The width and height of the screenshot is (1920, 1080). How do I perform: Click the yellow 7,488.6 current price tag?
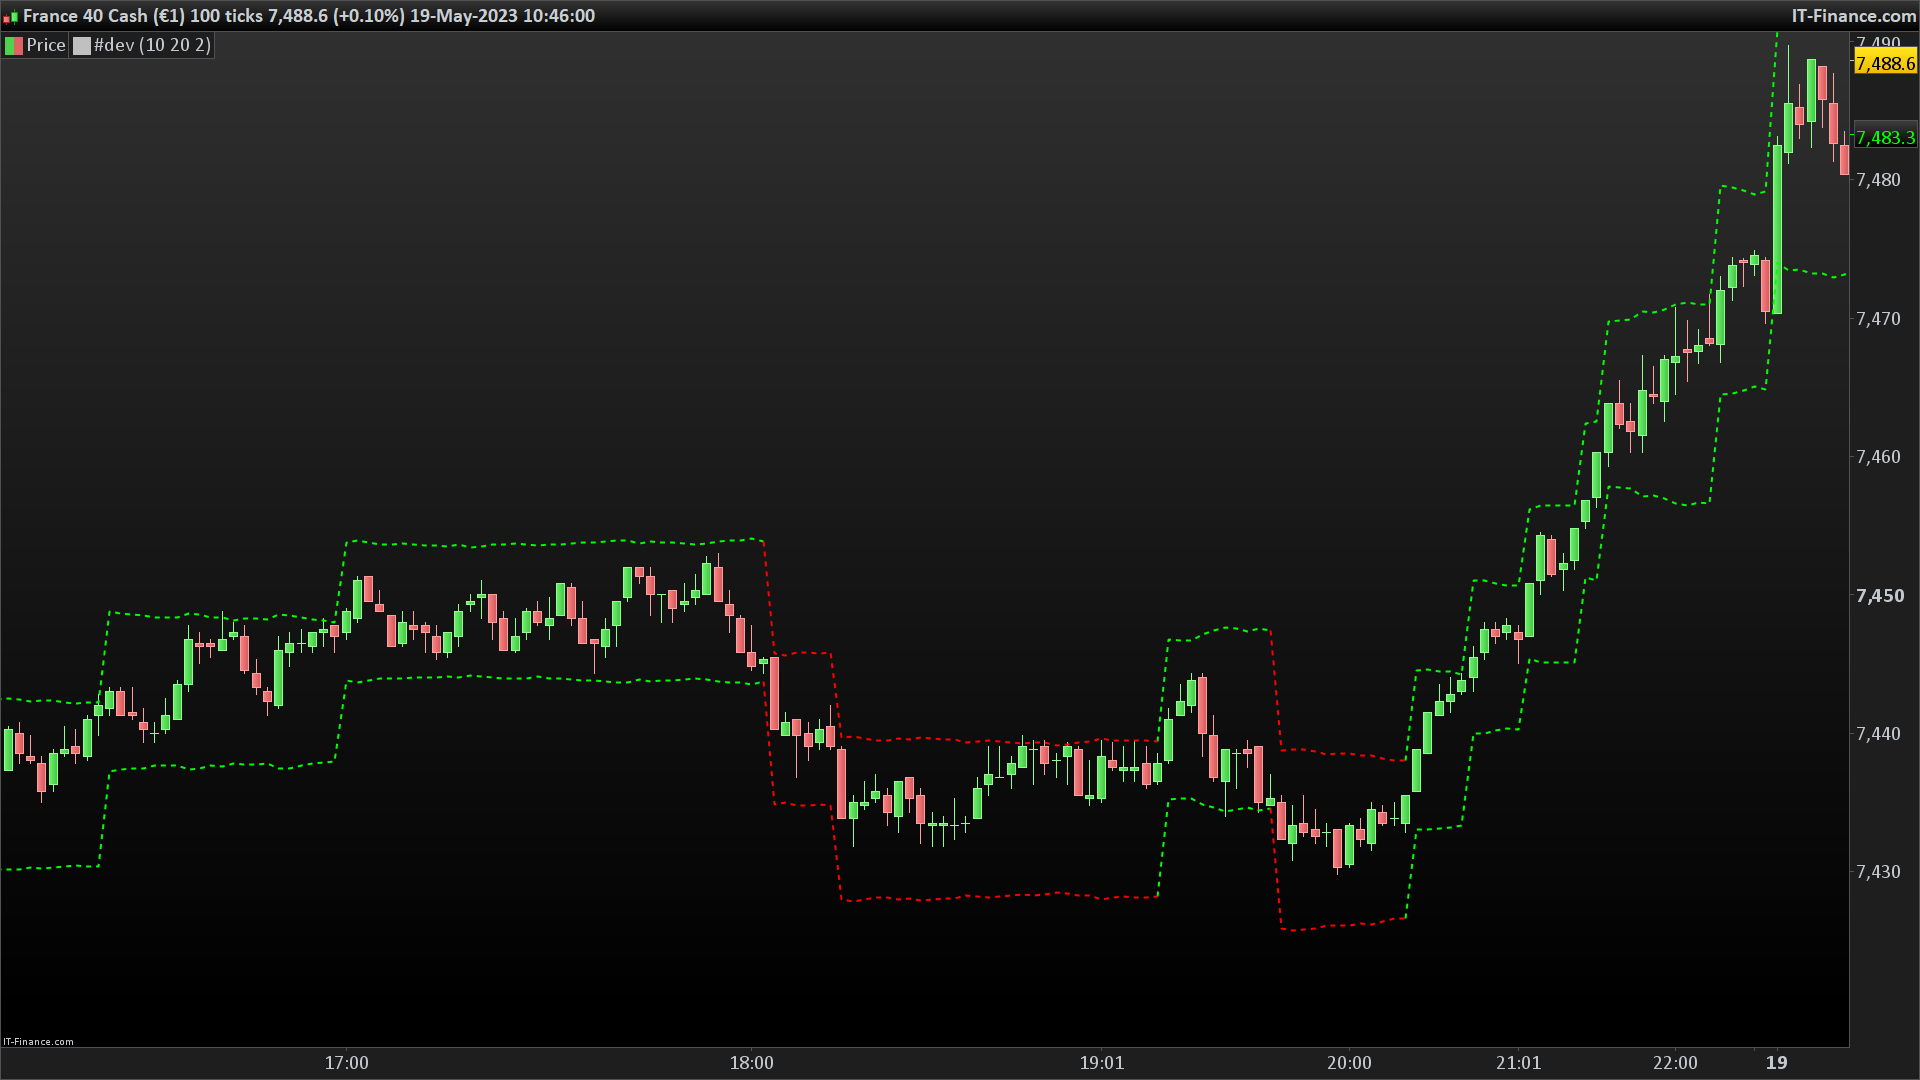coord(1884,64)
